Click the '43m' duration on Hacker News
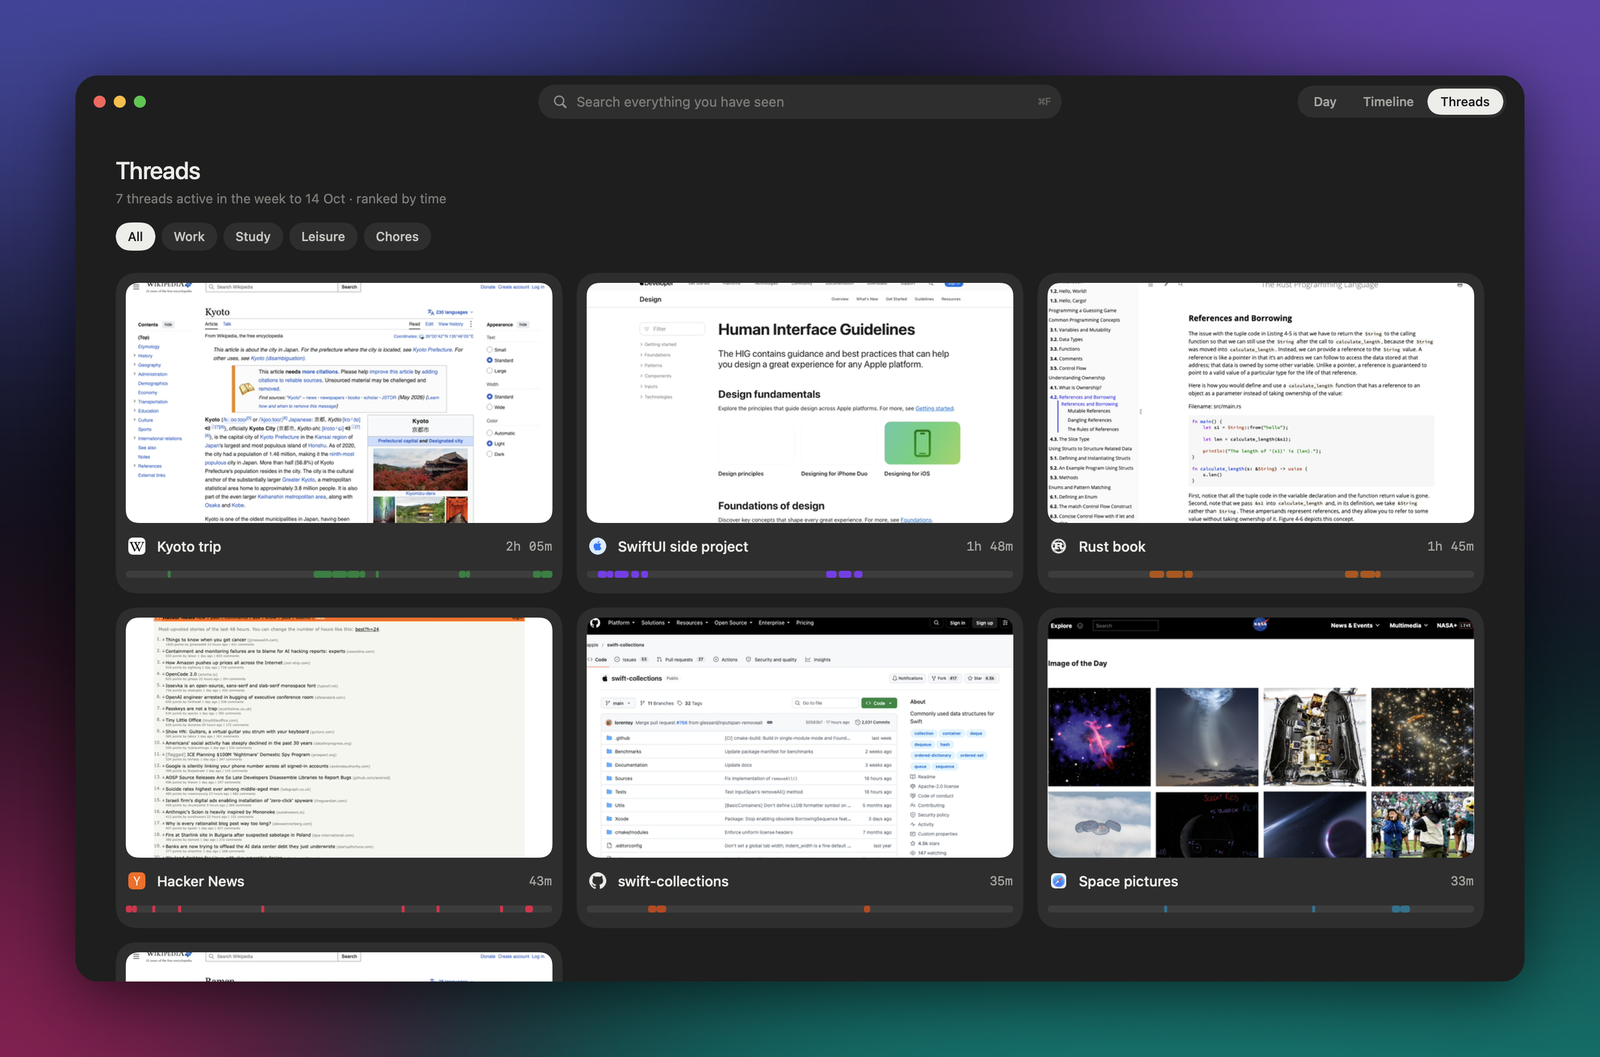This screenshot has height=1057, width=1600. (540, 882)
